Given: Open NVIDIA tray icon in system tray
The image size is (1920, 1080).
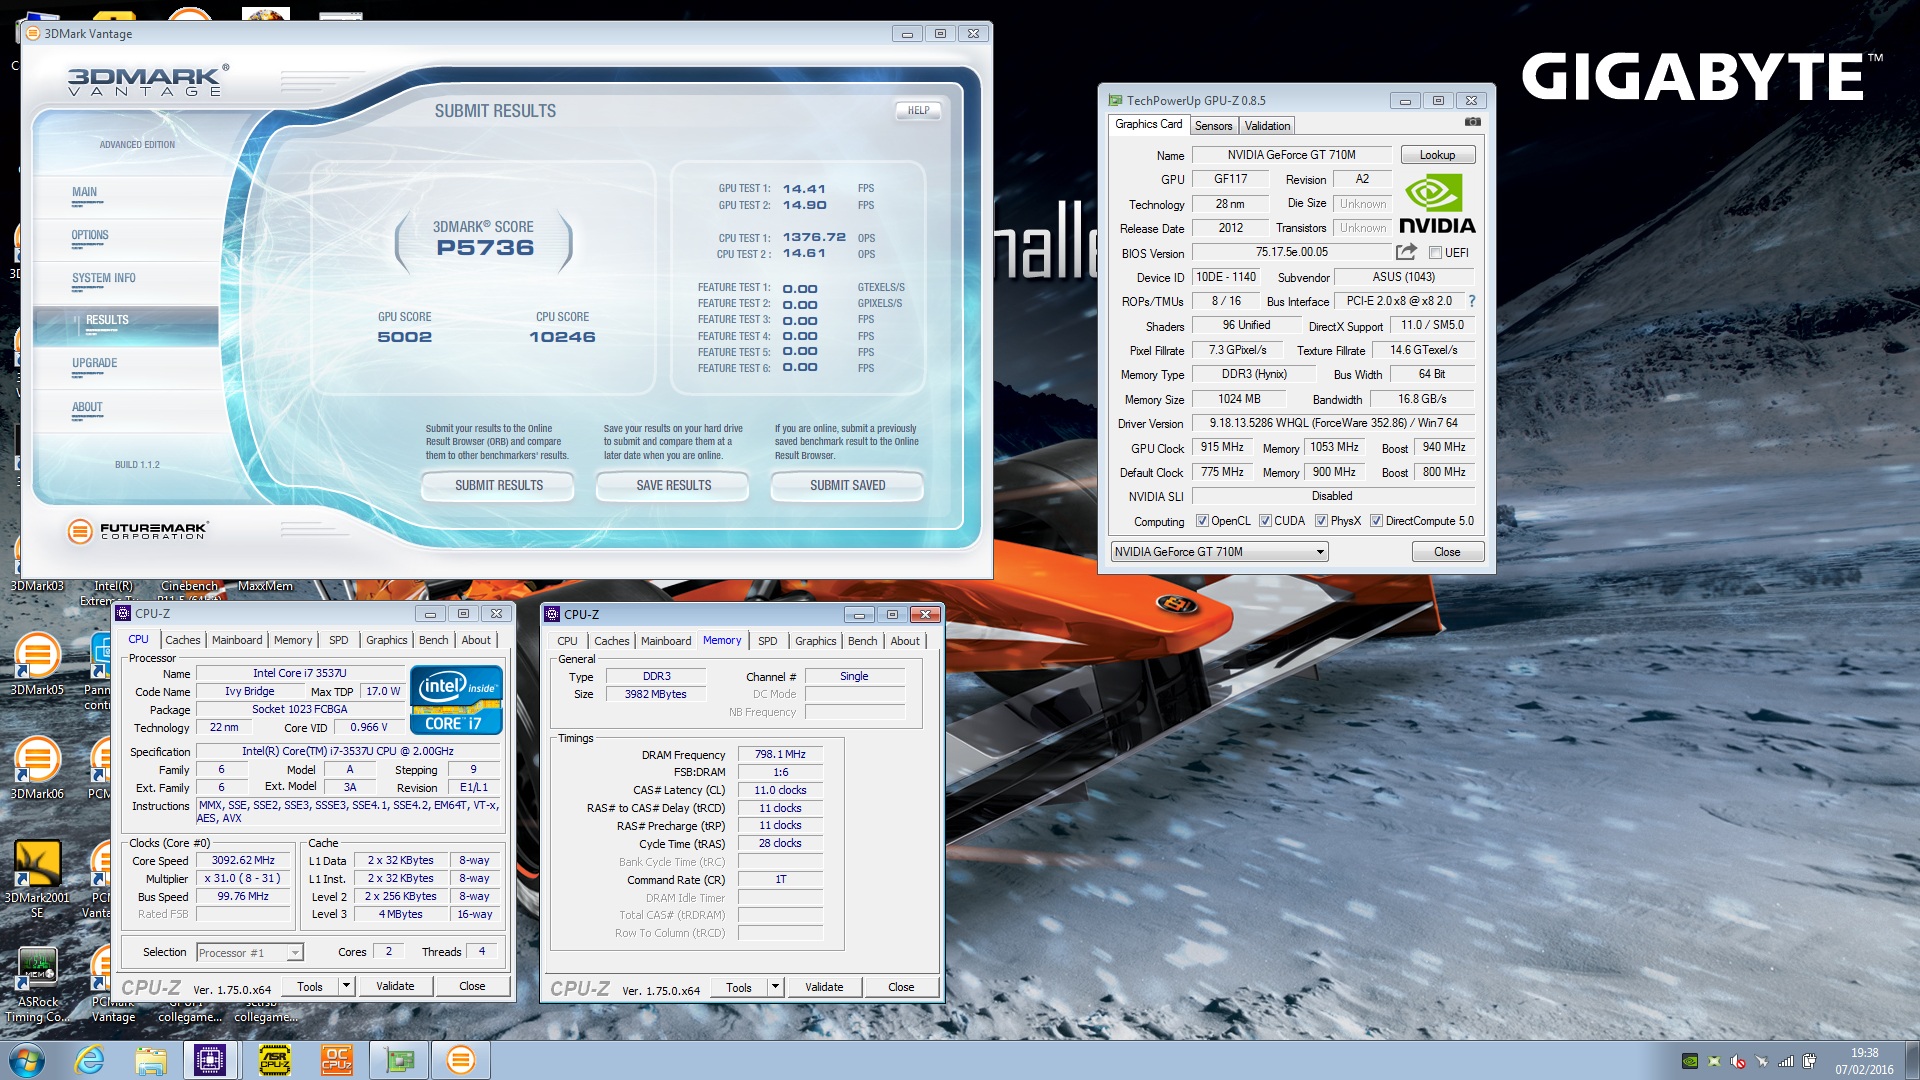Looking at the screenshot, I should [x=1689, y=1061].
